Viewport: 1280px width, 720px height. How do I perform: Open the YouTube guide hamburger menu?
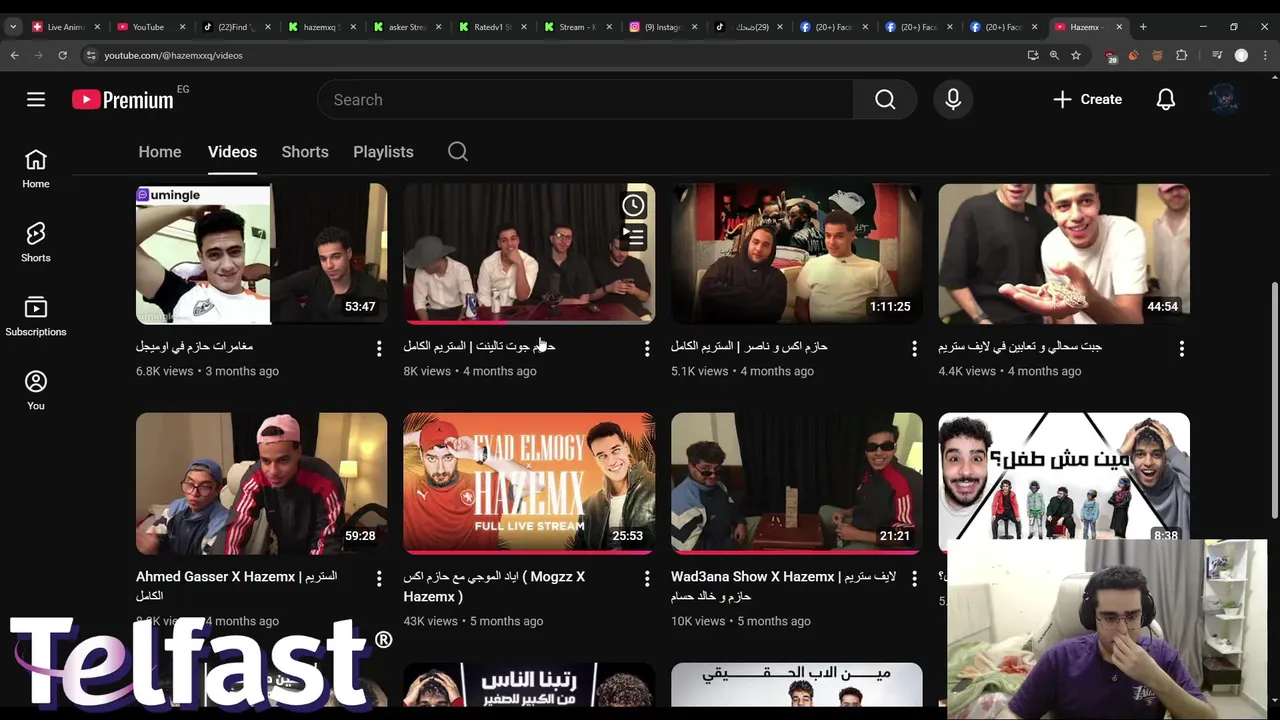click(x=36, y=99)
